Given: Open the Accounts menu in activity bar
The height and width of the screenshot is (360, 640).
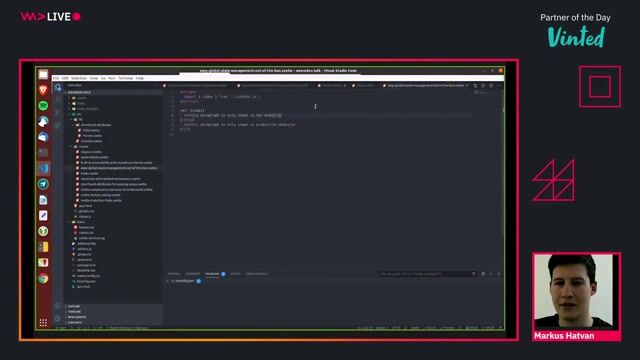Looking at the screenshot, I should pyautogui.click(x=58, y=306).
